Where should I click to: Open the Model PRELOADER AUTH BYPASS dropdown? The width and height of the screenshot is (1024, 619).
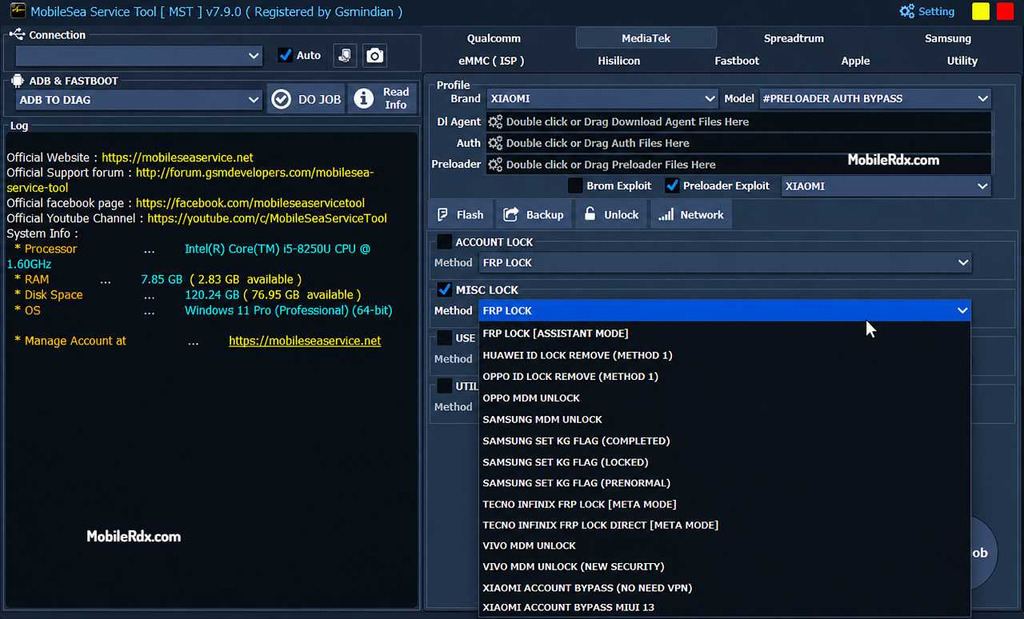(x=874, y=99)
